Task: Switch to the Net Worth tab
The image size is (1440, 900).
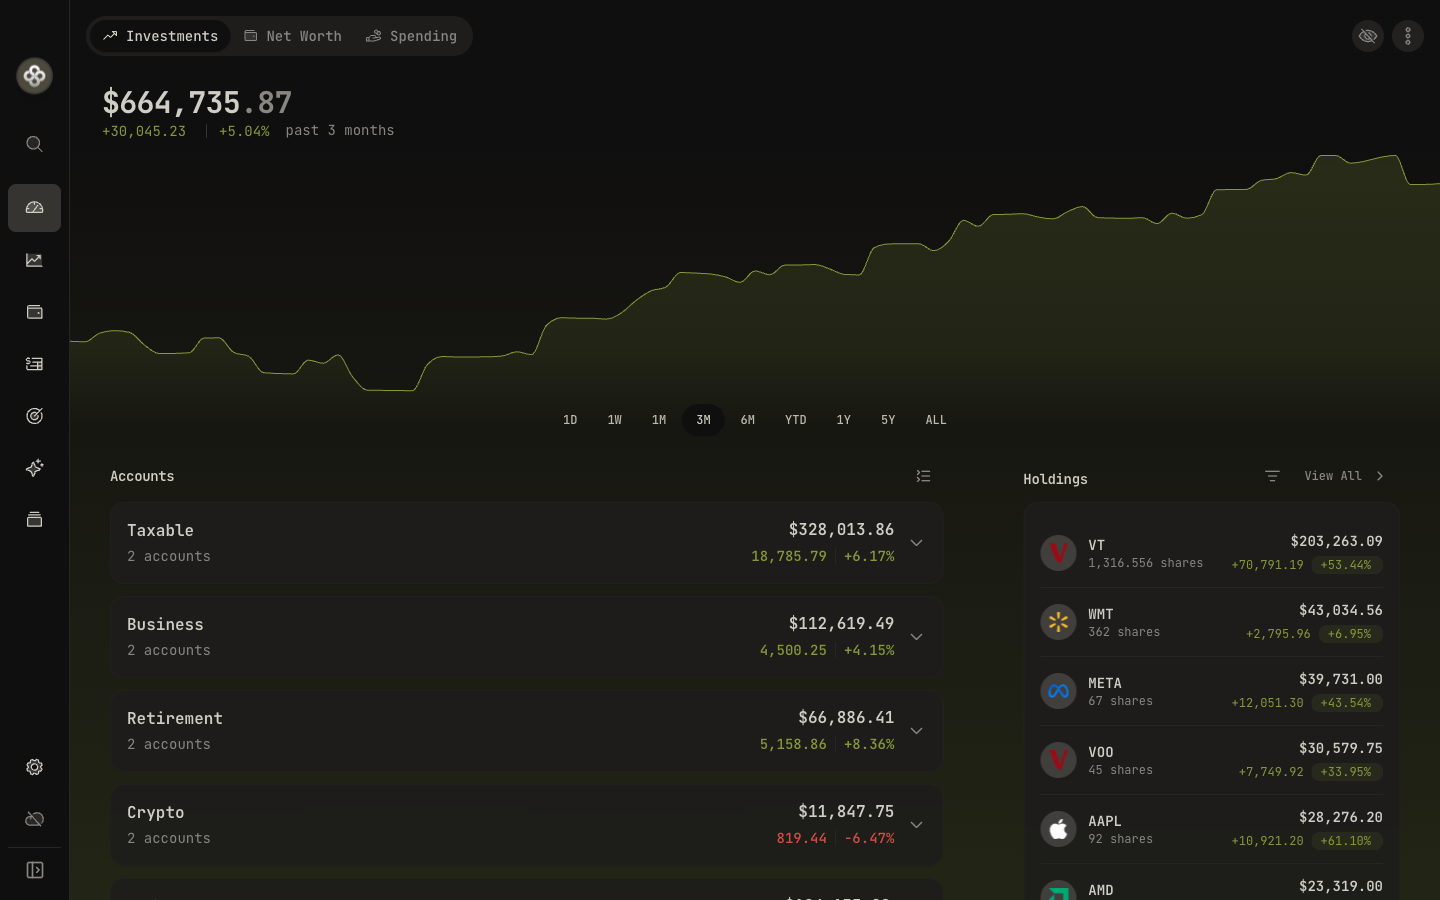Action: coord(293,36)
